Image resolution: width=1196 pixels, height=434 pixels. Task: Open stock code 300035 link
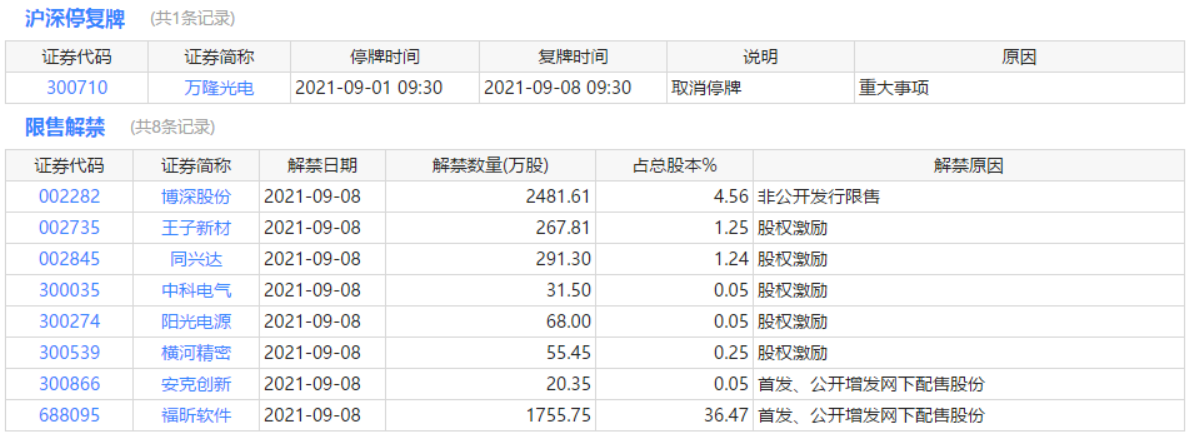[69, 291]
